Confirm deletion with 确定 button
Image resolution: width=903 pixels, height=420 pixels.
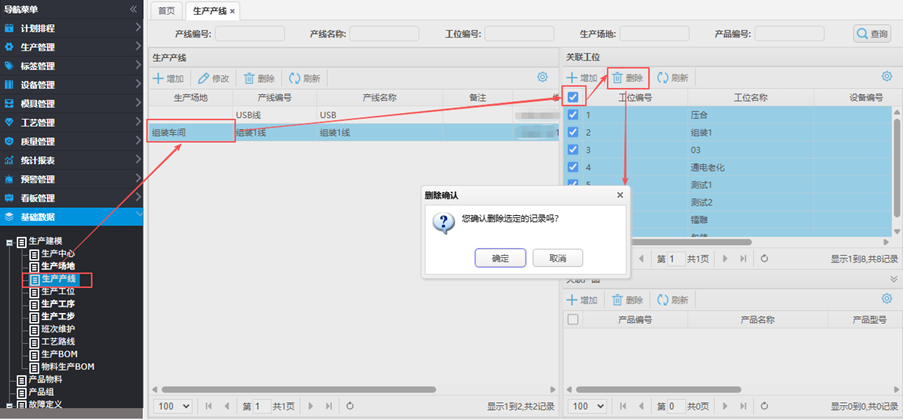click(x=500, y=258)
